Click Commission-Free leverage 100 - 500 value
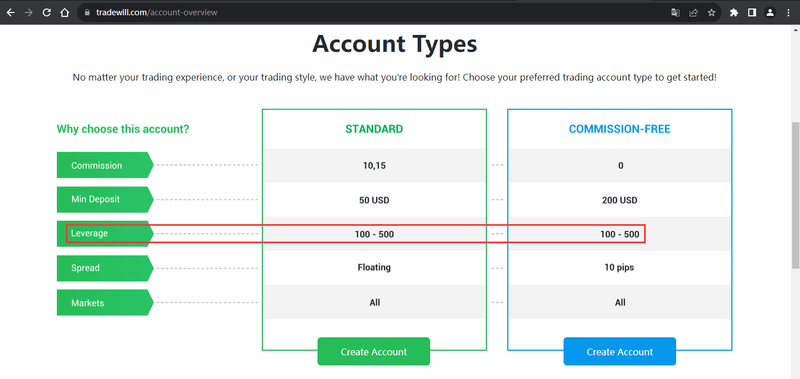Image resolution: width=800 pixels, height=379 pixels. pos(620,235)
